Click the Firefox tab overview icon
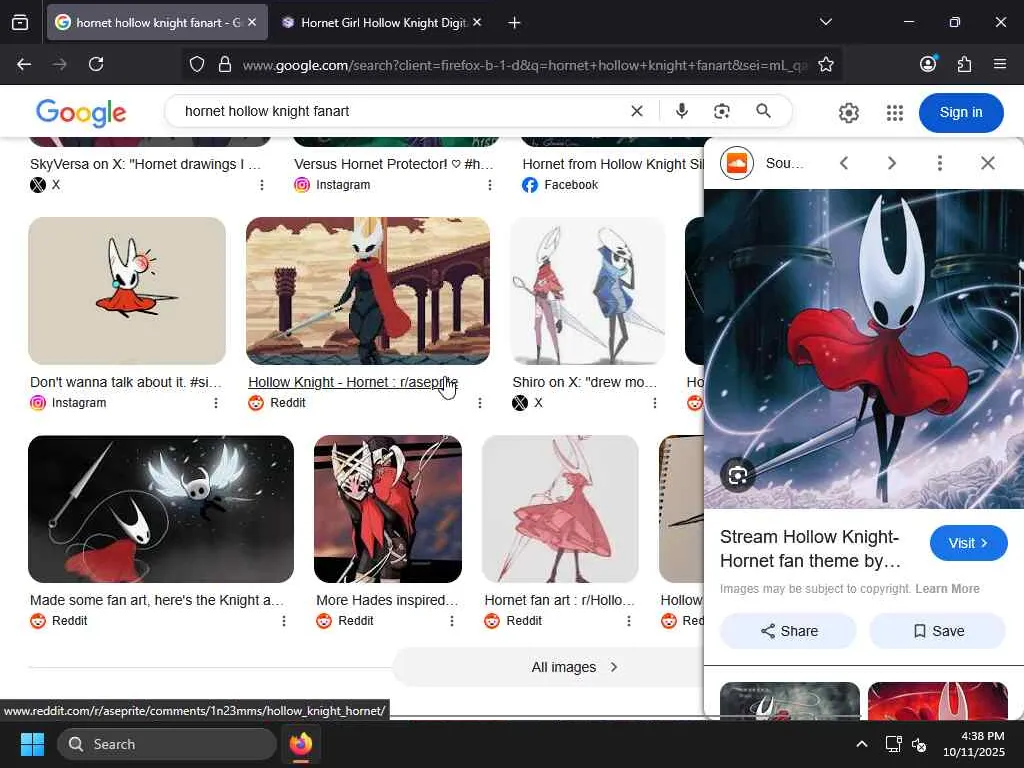Image resolution: width=1024 pixels, height=768 pixels. [20, 23]
